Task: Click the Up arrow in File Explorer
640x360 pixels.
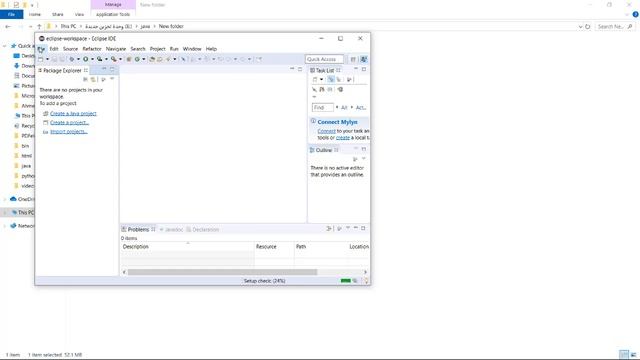Action: [39, 27]
